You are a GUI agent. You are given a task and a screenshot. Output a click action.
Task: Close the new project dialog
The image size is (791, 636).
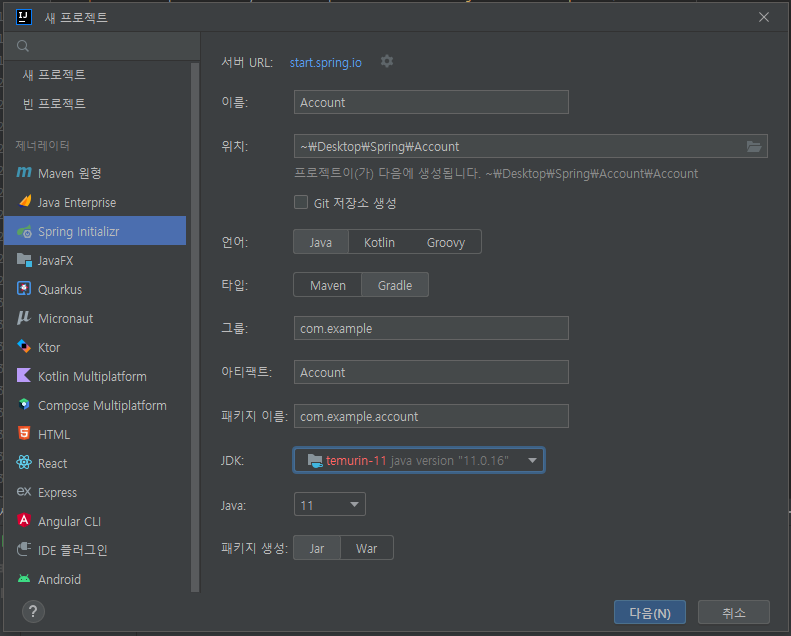point(764,17)
